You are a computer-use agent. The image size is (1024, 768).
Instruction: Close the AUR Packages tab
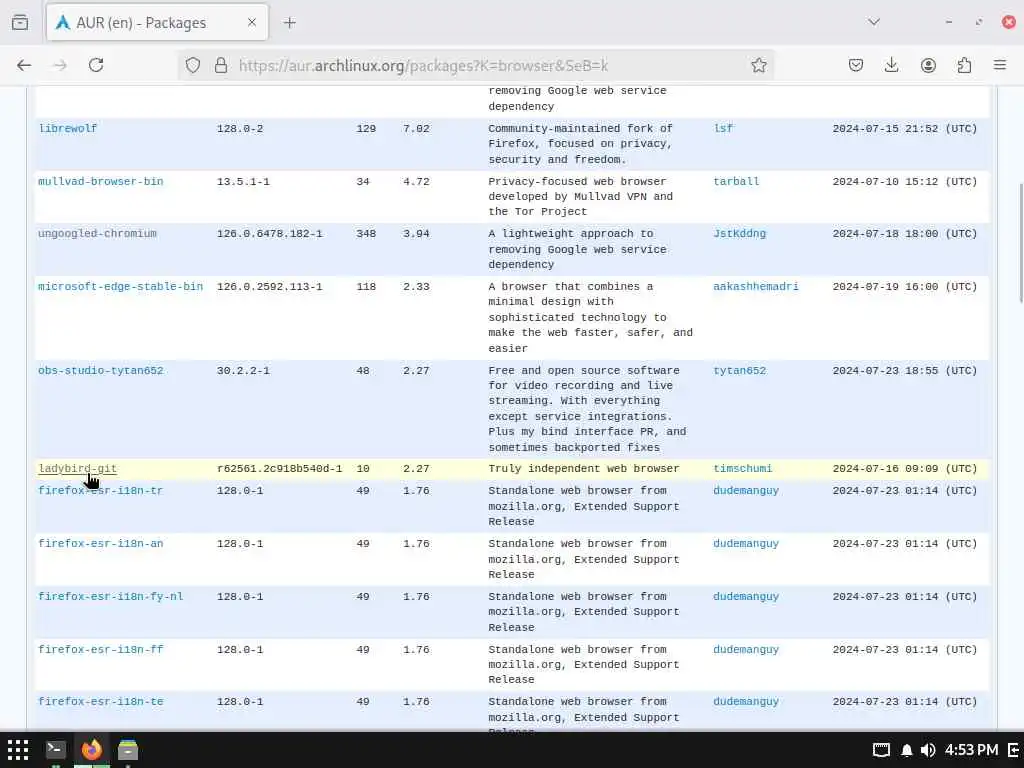(x=252, y=23)
